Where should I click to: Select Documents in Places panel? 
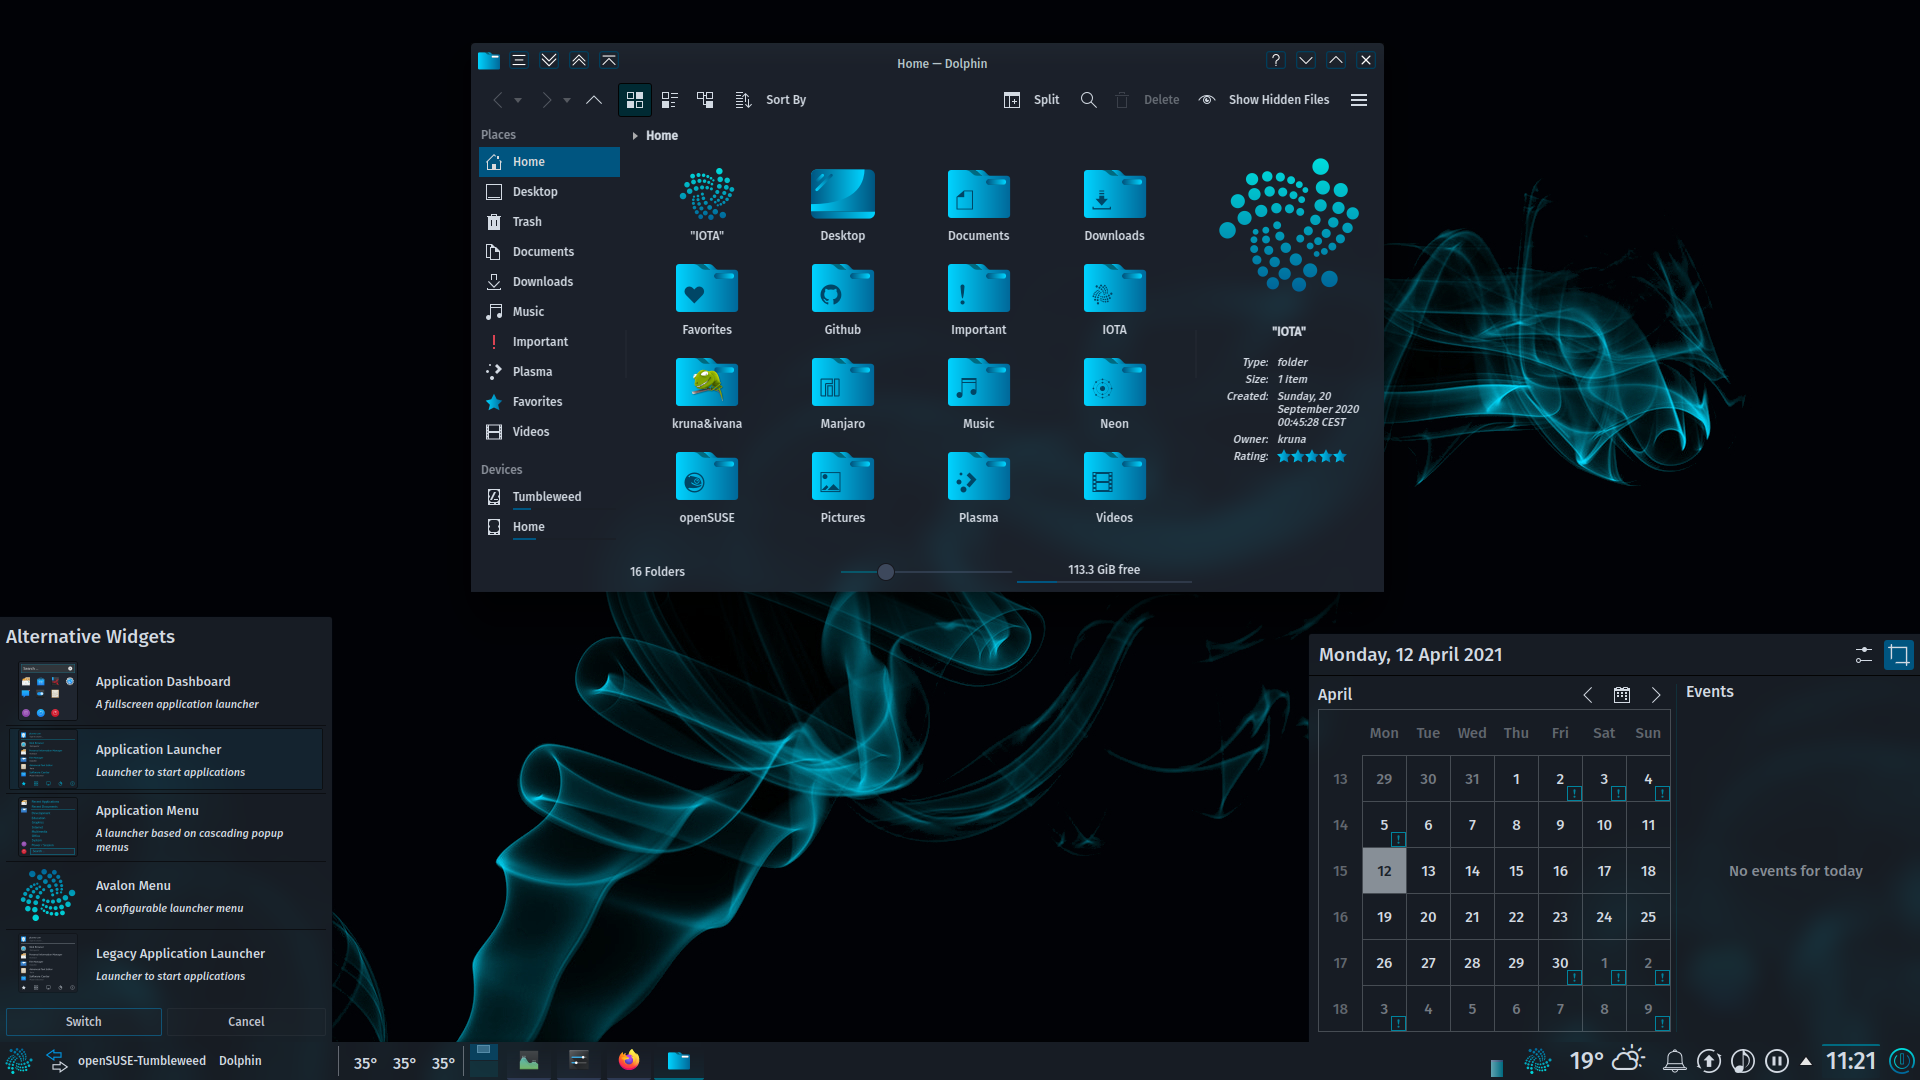[549, 252]
